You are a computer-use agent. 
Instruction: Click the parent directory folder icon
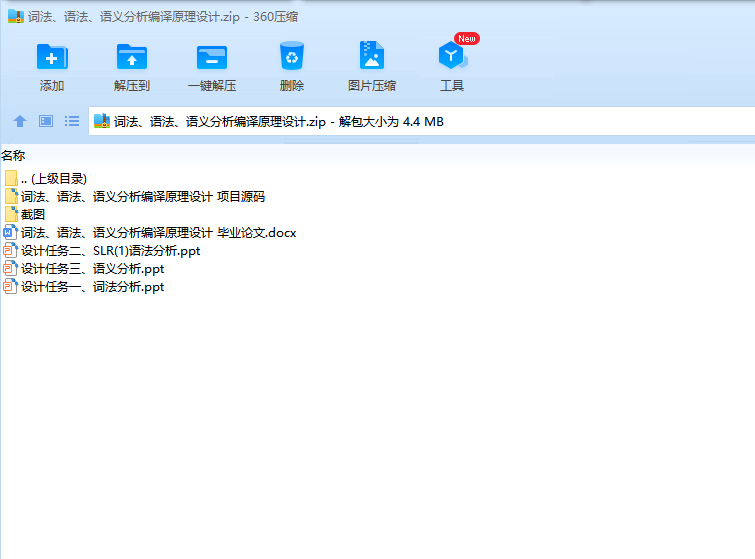tap(11, 179)
